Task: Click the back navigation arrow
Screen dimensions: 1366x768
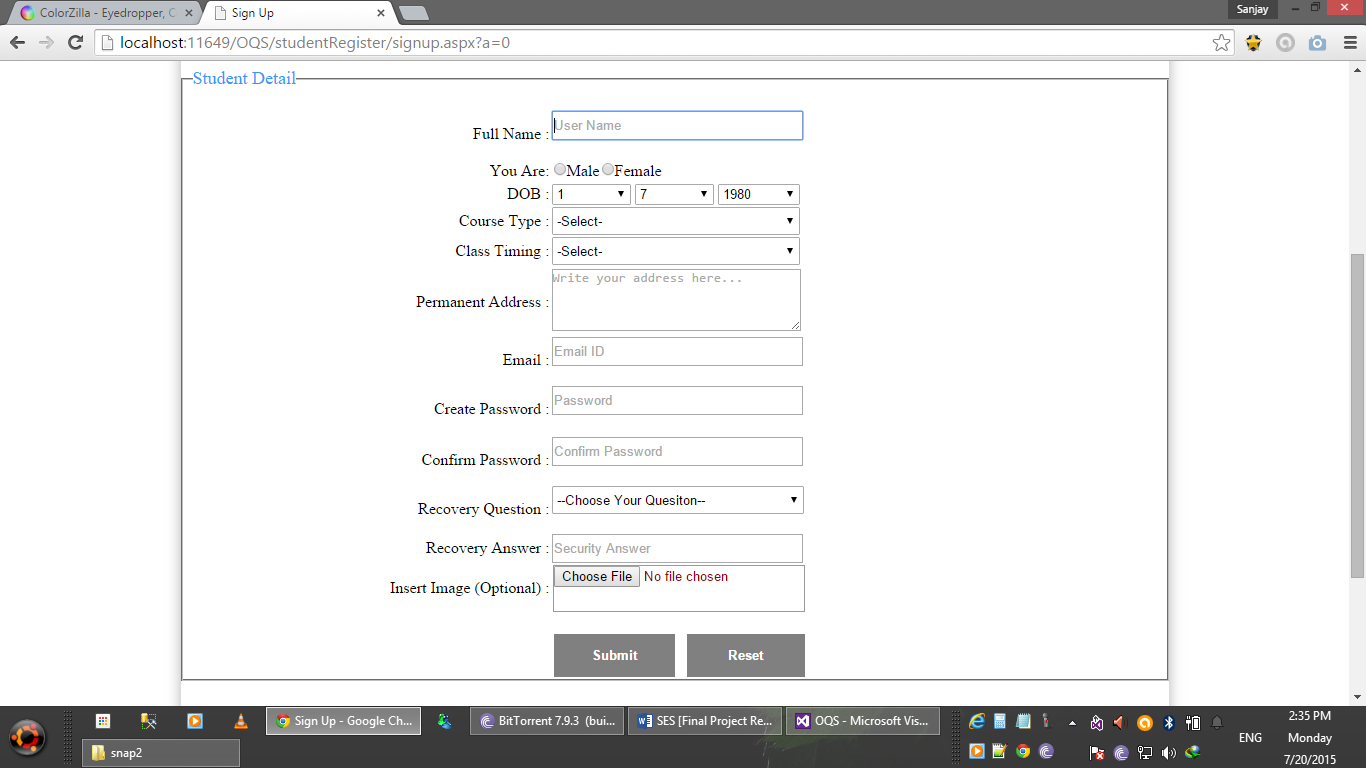Action: (18, 43)
